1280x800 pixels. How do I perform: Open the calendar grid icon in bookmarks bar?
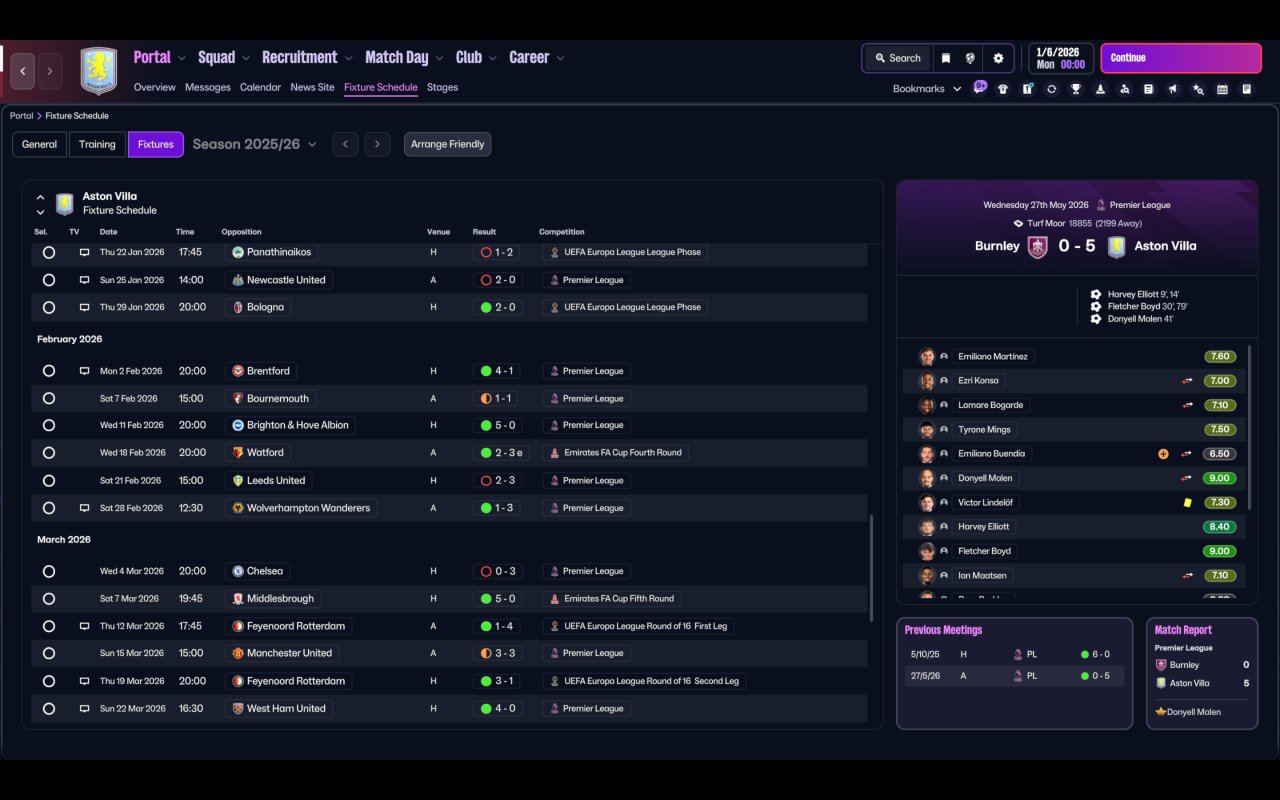coord(1222,89)
